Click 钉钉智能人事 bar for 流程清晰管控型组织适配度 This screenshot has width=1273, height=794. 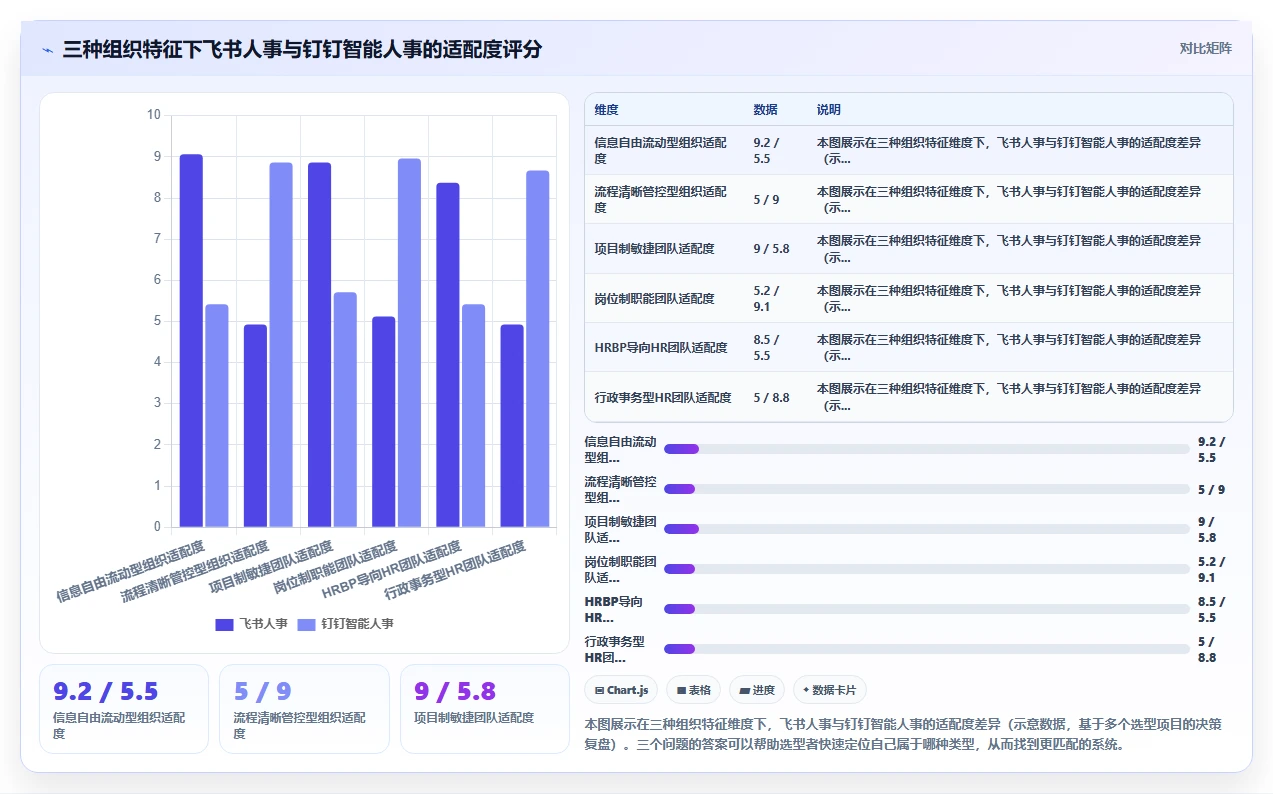click(281, 345)
